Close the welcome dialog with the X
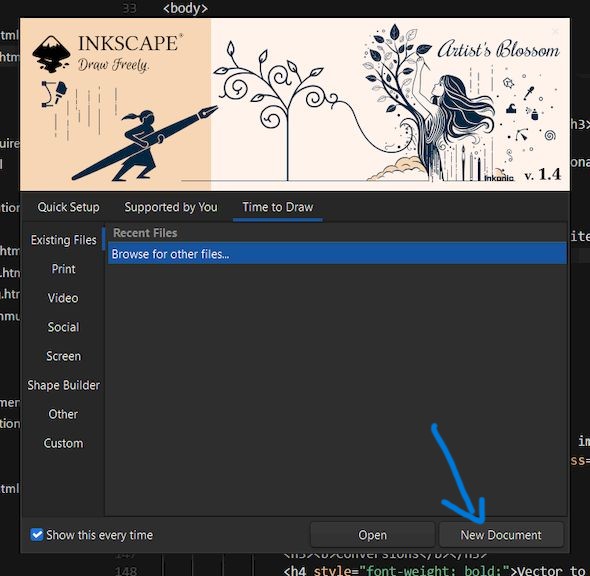This screenshot has height=576, width=590. point(555,32)
